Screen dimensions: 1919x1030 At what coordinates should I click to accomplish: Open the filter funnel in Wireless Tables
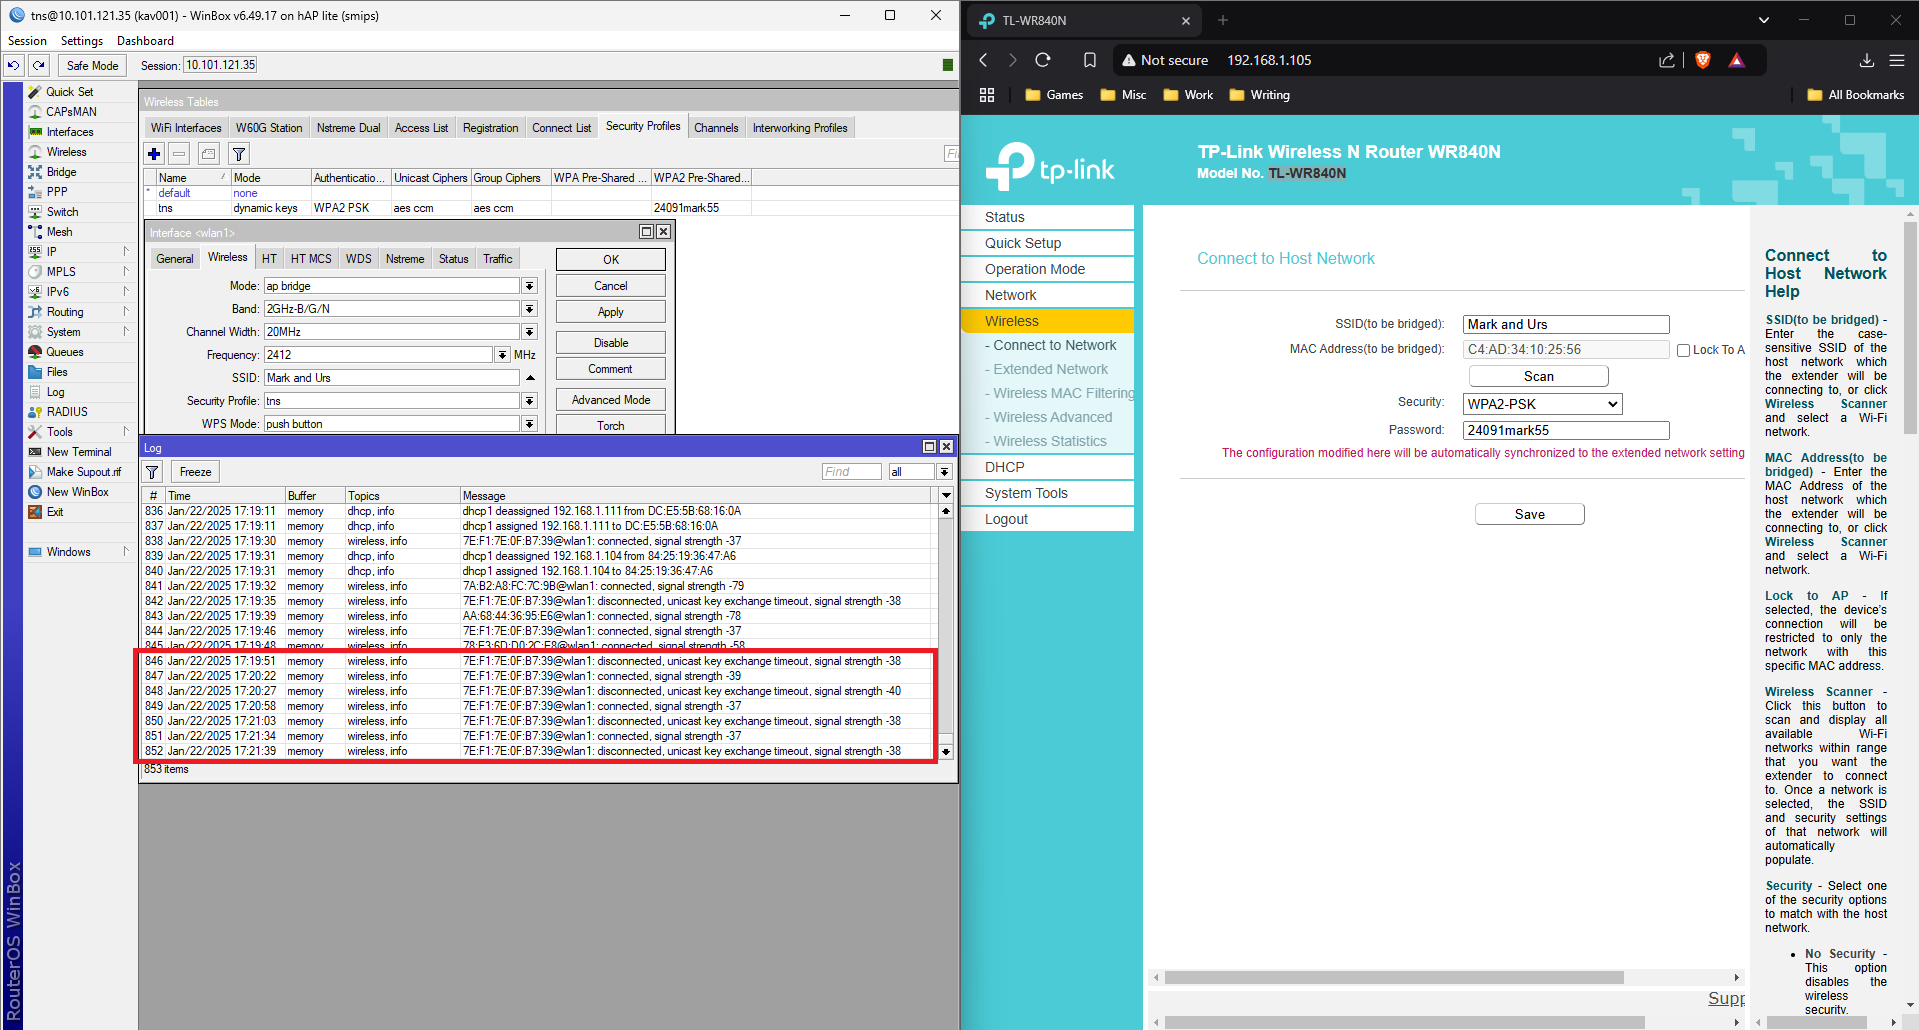tap(239, 154)
